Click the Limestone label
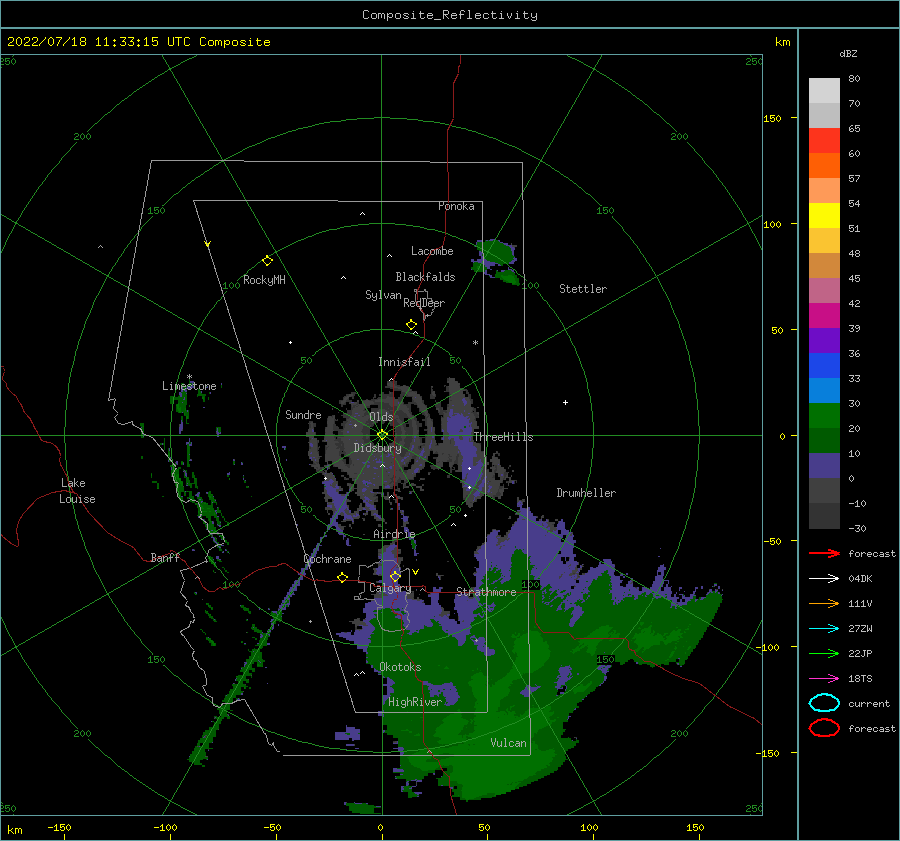The height and width of the screenshot is (841, 900). click(189, 386)
